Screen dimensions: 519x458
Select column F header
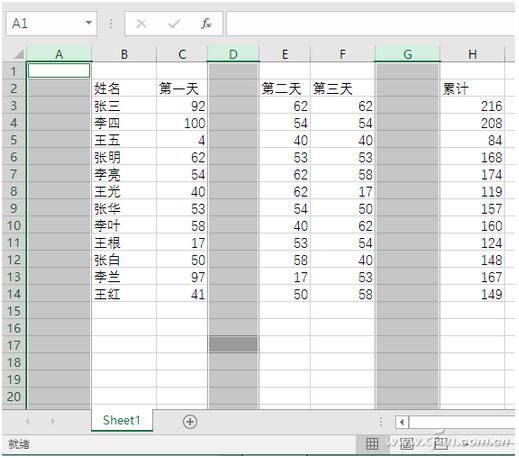[x=342, y=54]
